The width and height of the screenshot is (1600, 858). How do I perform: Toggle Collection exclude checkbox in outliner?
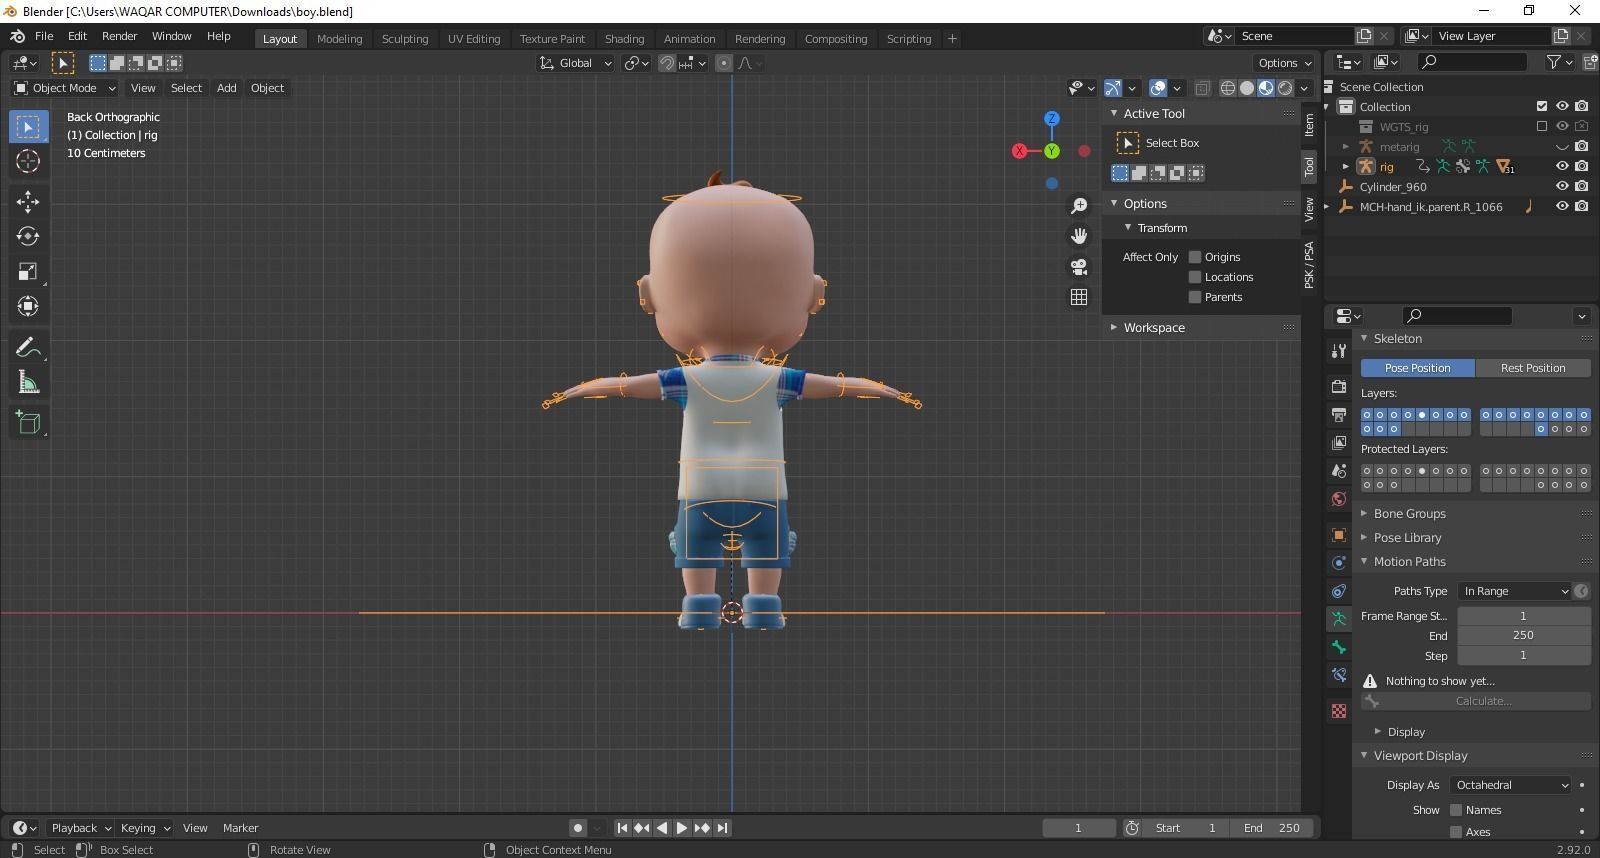(1542, 107)
